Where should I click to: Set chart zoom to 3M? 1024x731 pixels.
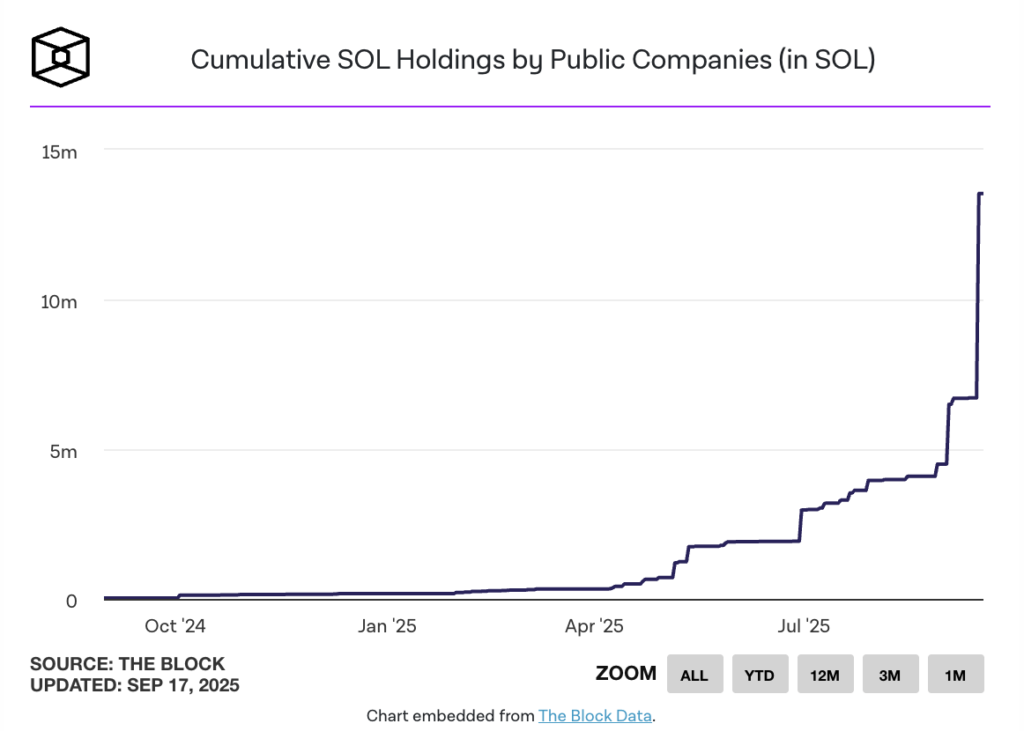[x=891, y=674]
